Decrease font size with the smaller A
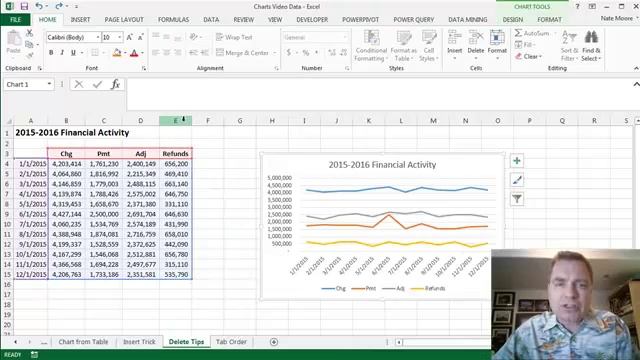The image size is (640, 360). coord(140,37)
